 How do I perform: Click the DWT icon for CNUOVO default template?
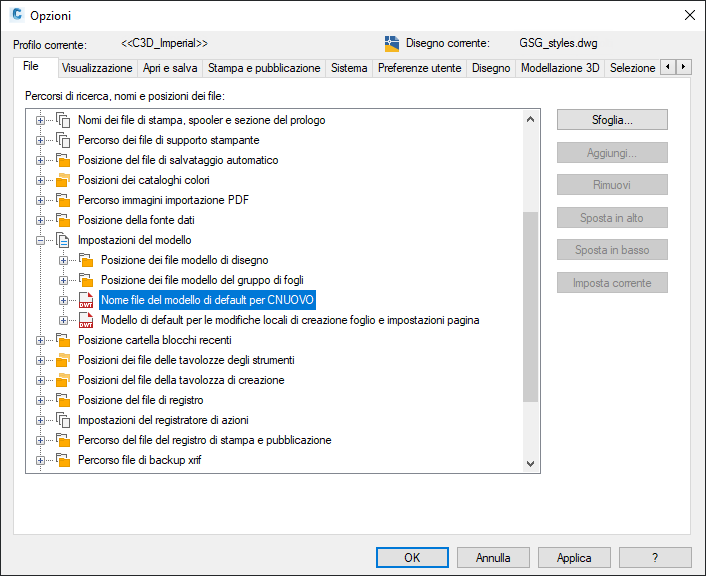click(x=86, y=300)
